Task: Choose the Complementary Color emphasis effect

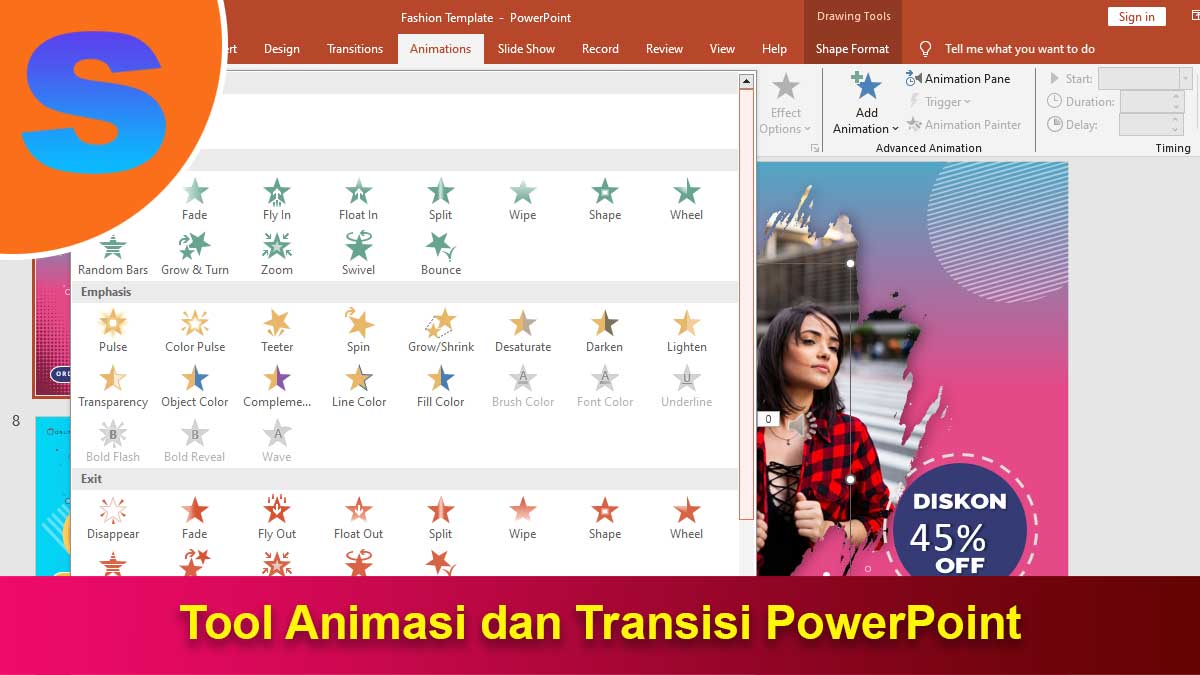Action: coord(277,386)
